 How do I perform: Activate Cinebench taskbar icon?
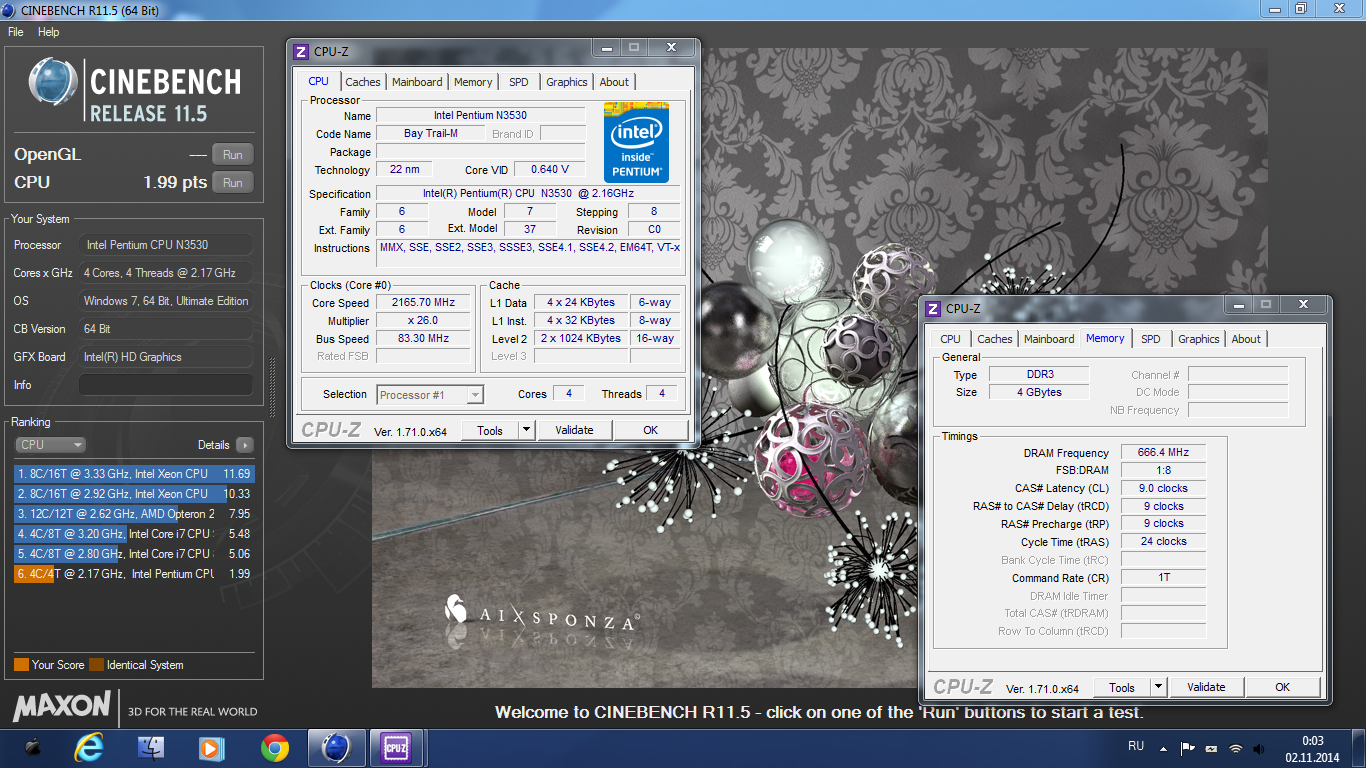337,748
